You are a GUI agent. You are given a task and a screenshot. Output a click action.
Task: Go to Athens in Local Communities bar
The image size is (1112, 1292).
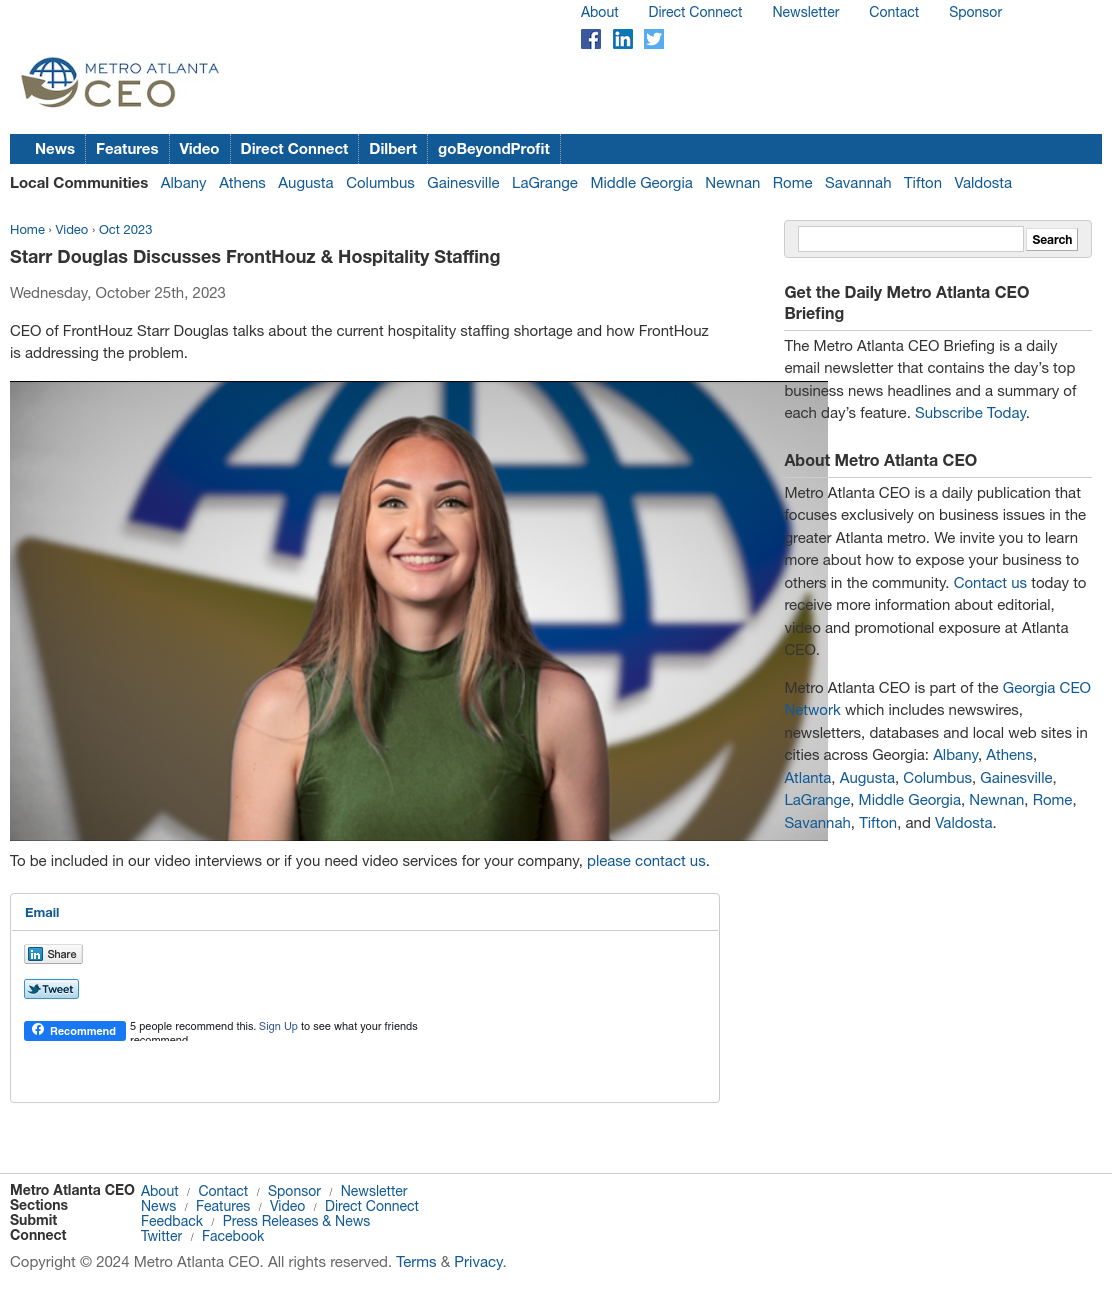click(x=242, y=183)
